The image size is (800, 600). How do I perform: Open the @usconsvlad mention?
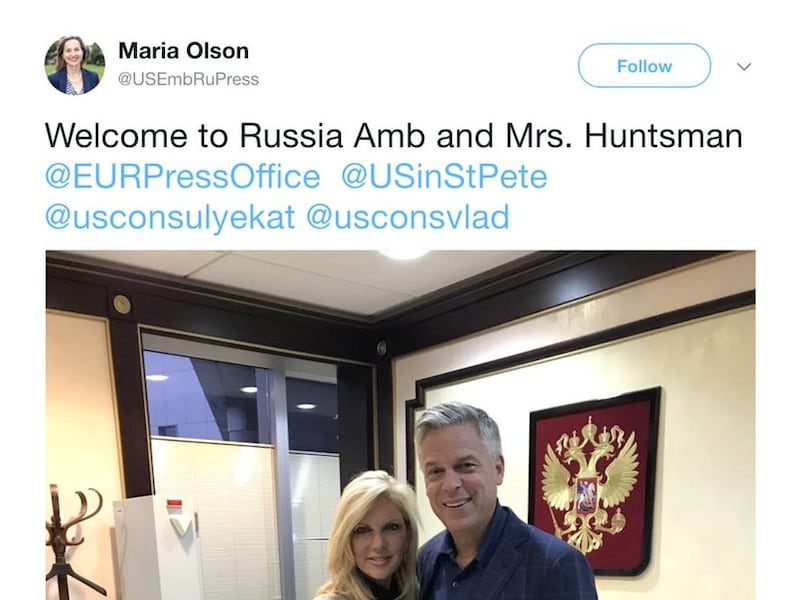pyautogui.click(x=408, y=217)
